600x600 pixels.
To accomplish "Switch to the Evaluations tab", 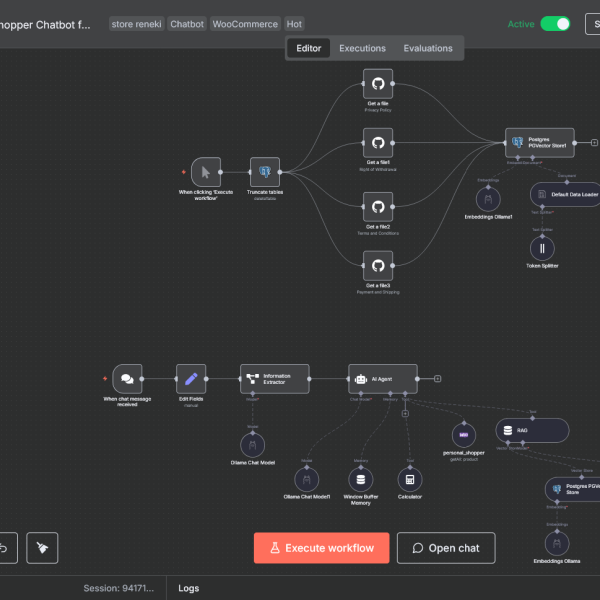I will point(428,48).
